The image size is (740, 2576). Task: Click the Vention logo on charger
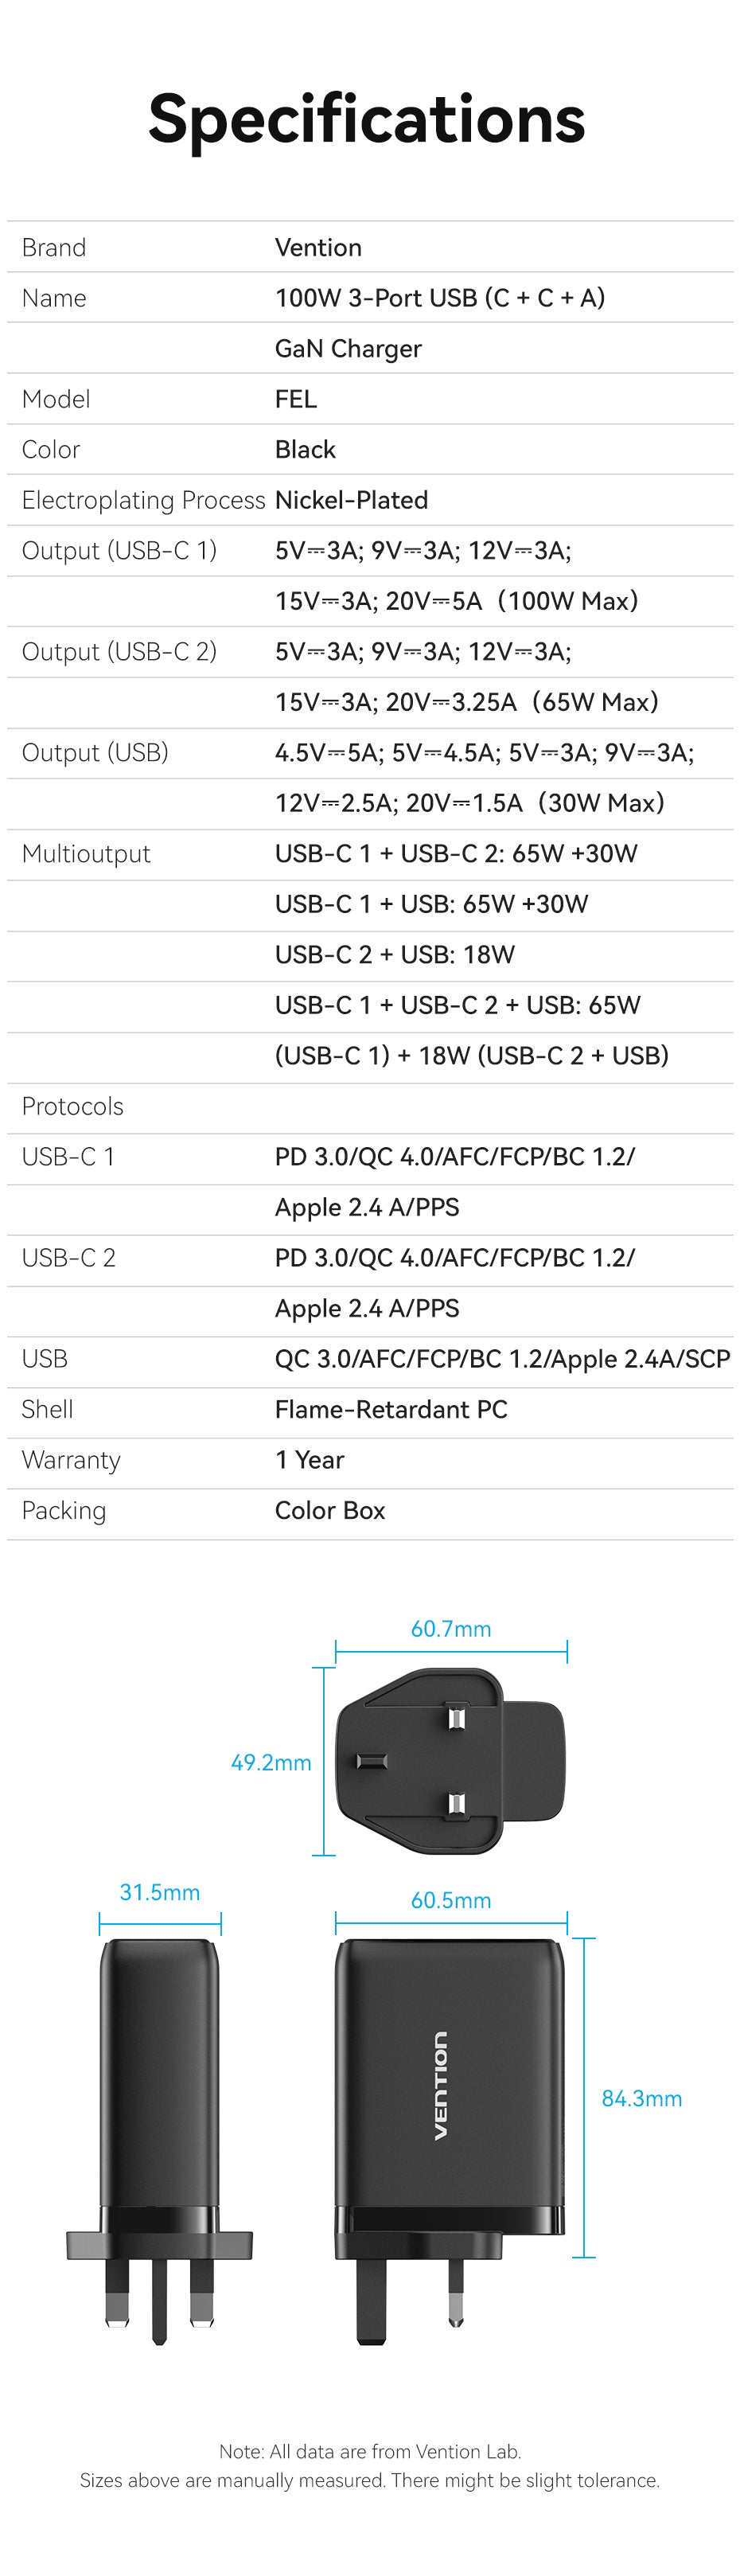coord(440,2086)
